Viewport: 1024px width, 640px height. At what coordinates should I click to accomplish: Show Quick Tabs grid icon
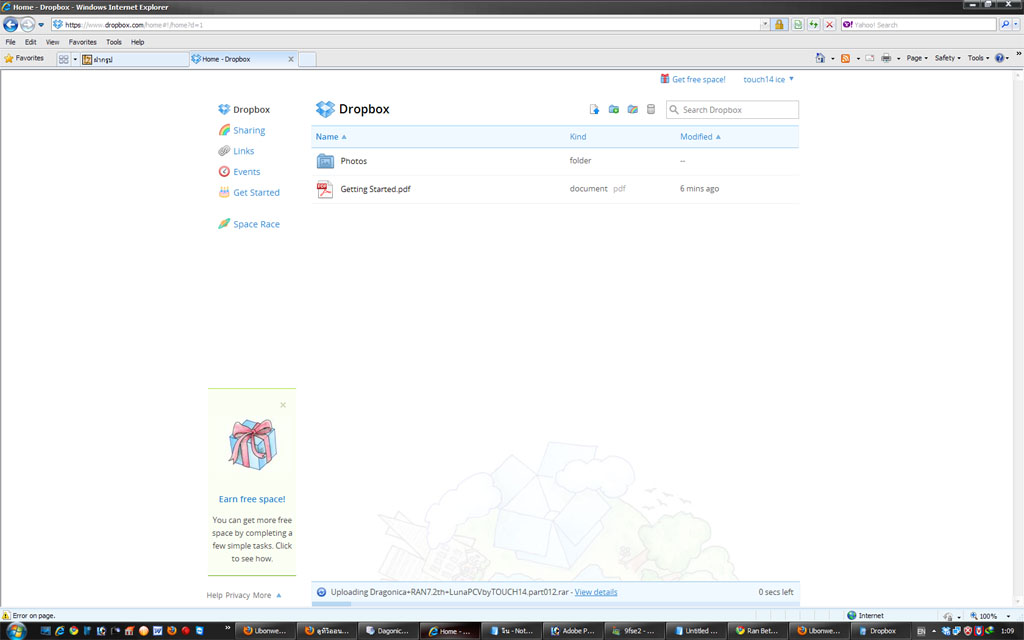point(63,59)
